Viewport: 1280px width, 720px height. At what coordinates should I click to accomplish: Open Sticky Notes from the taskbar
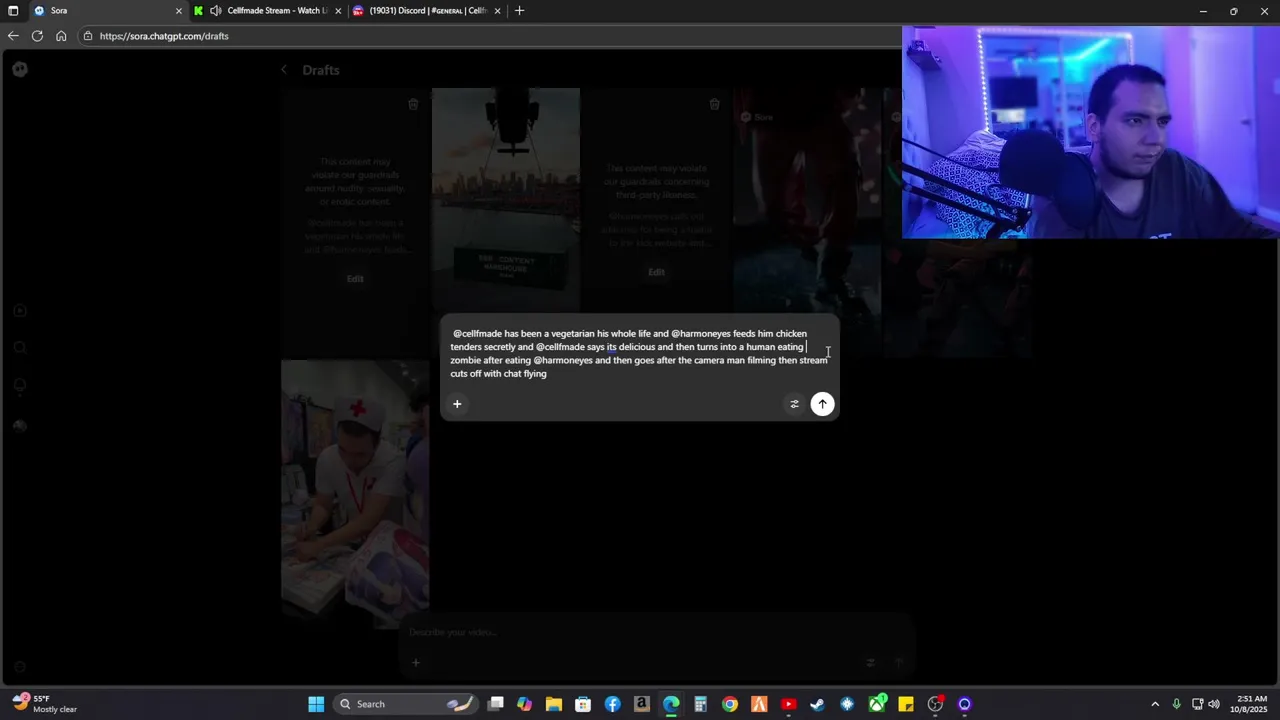[x=906, y=704]
